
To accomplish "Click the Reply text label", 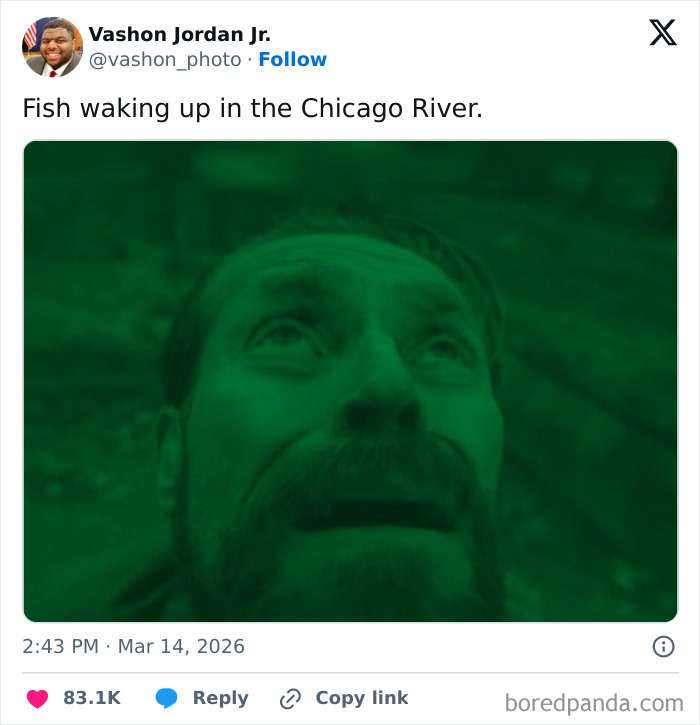I will tap(220, 698).
